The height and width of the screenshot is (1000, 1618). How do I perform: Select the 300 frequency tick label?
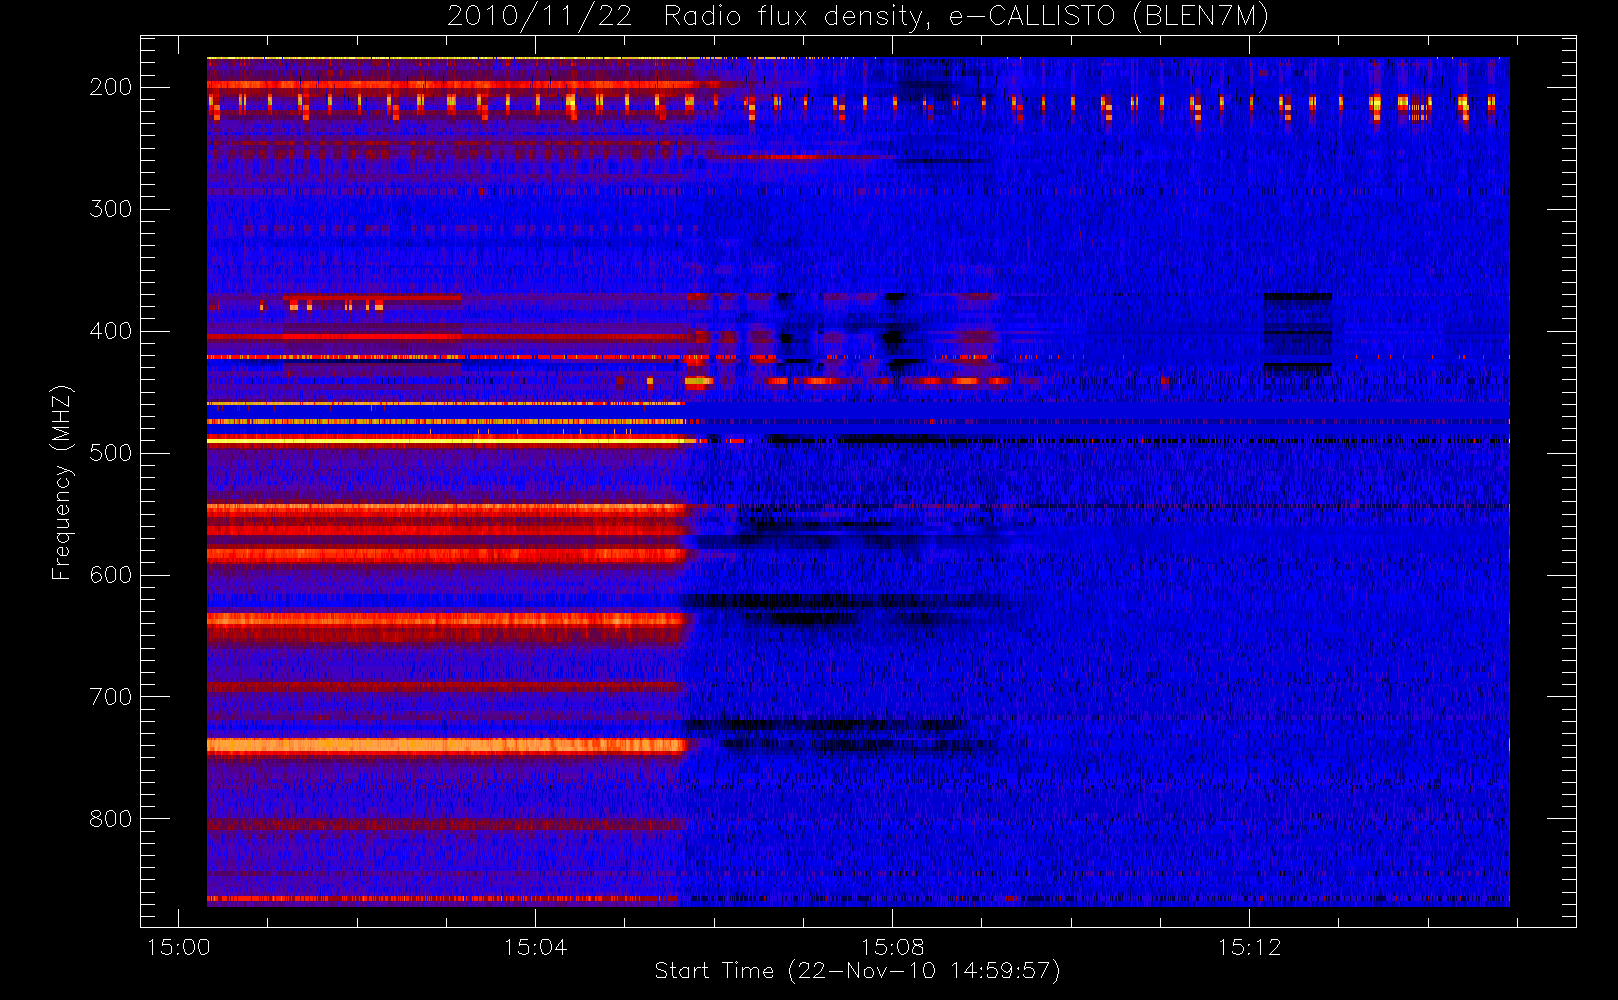coord(111,209)
